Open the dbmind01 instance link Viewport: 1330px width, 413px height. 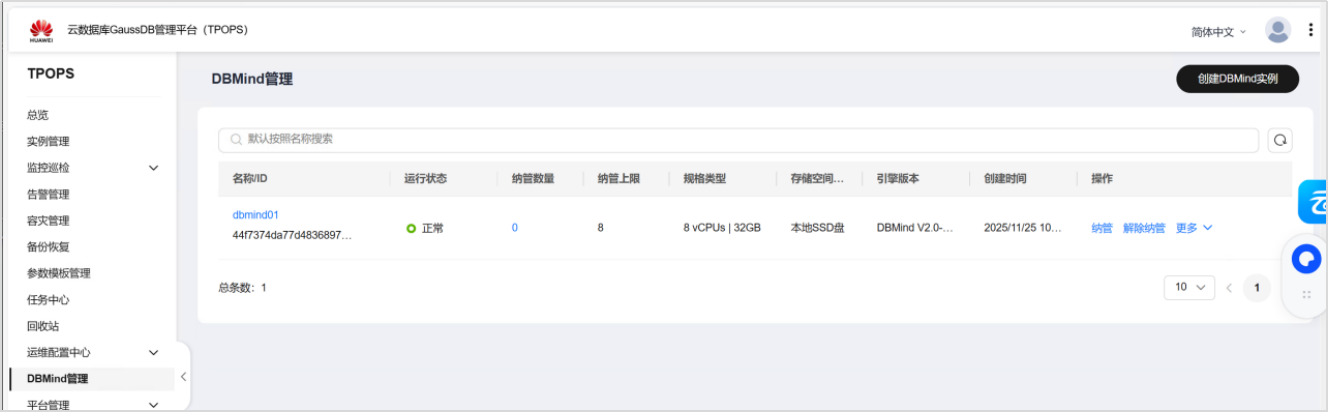coord(256,215)
